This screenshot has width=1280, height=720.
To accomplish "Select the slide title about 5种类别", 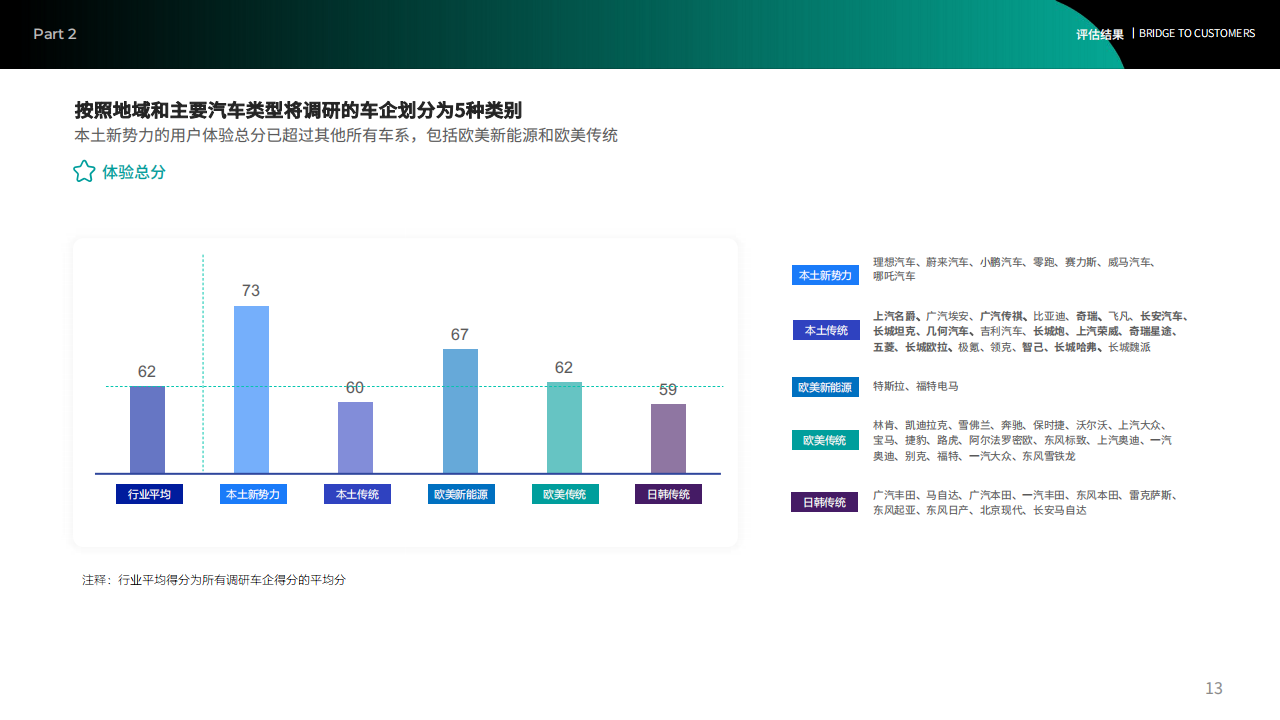I will tap(298, 110).
